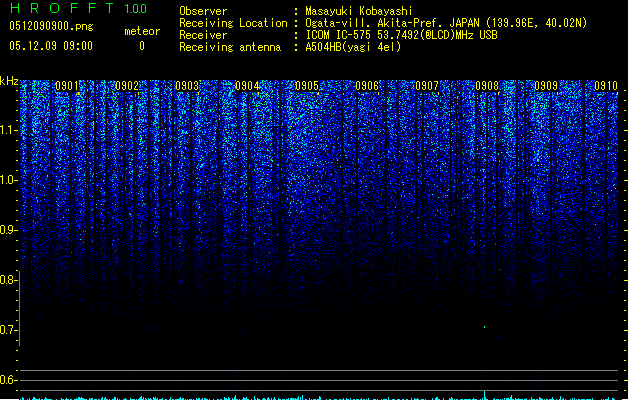Click the date stamp 05.12.09 09:00
The image size is (629, 400).
click(x=51, y=46)
